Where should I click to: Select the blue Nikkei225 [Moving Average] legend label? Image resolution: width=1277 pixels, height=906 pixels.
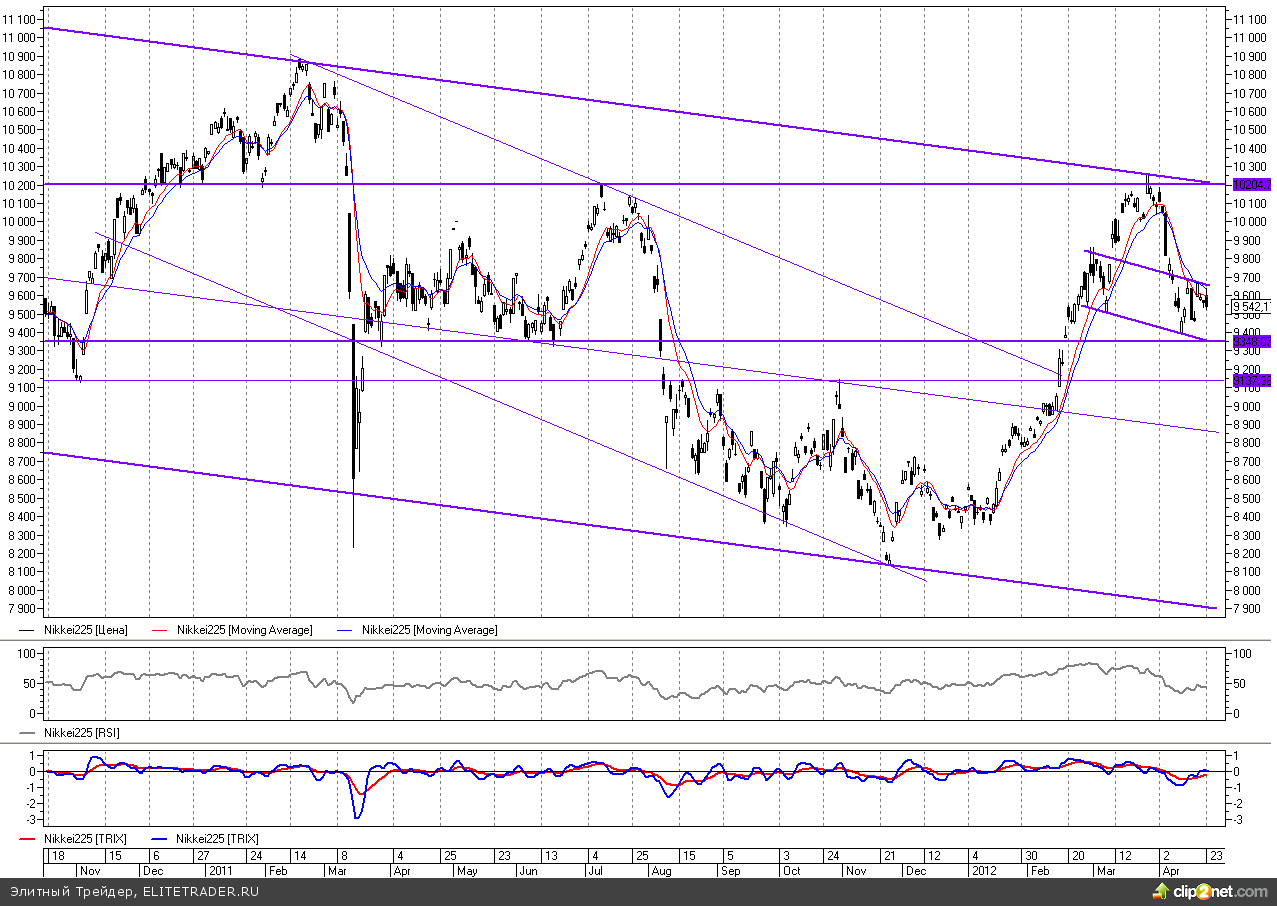(x=429, y=630)
